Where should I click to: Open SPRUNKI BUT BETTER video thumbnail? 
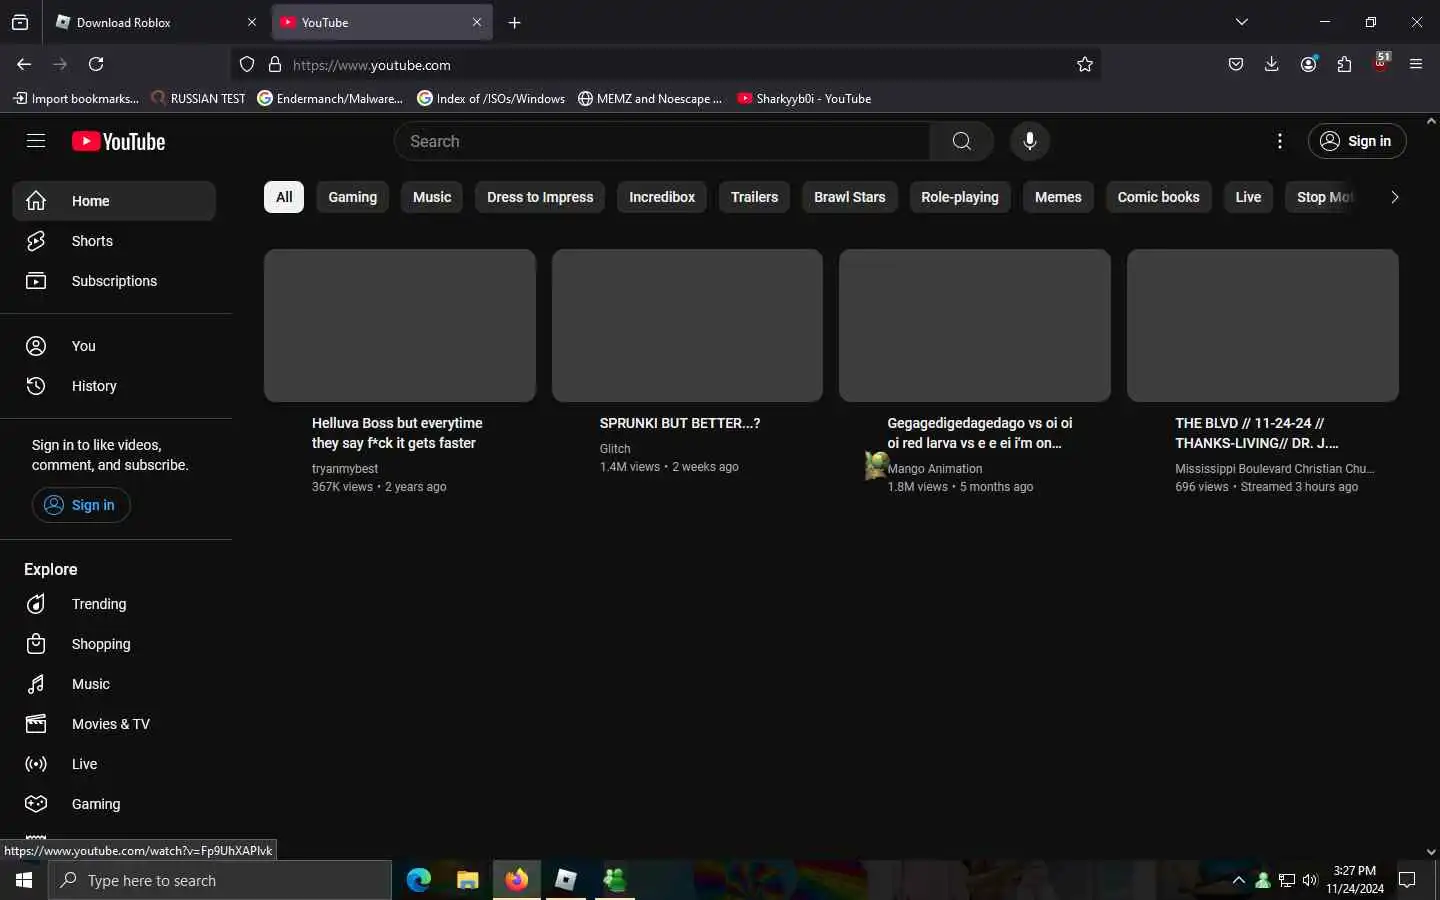click(x=687, y=325)
